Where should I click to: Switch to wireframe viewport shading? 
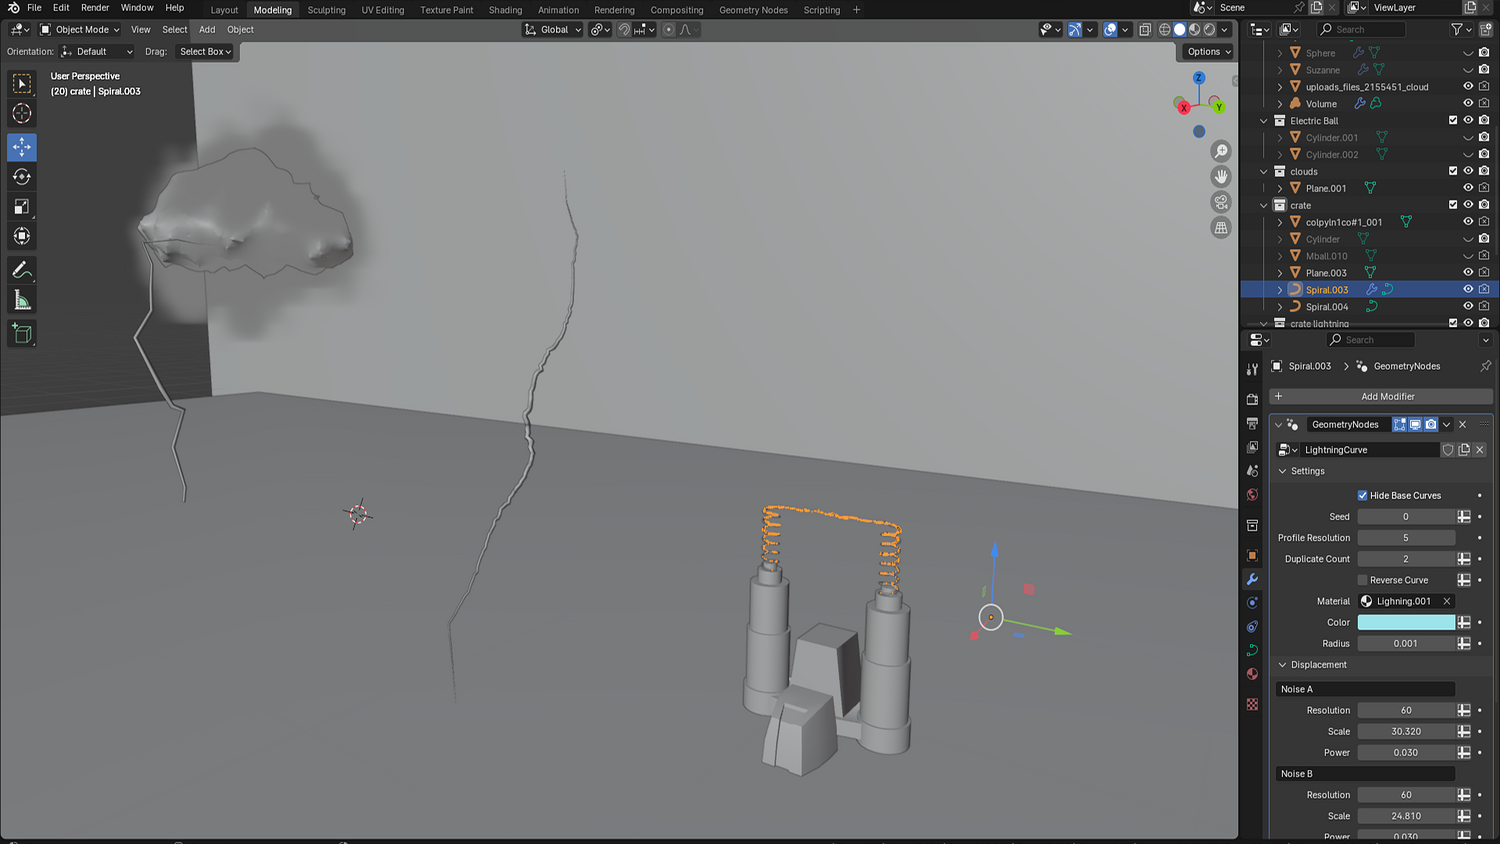(1165, 30)
